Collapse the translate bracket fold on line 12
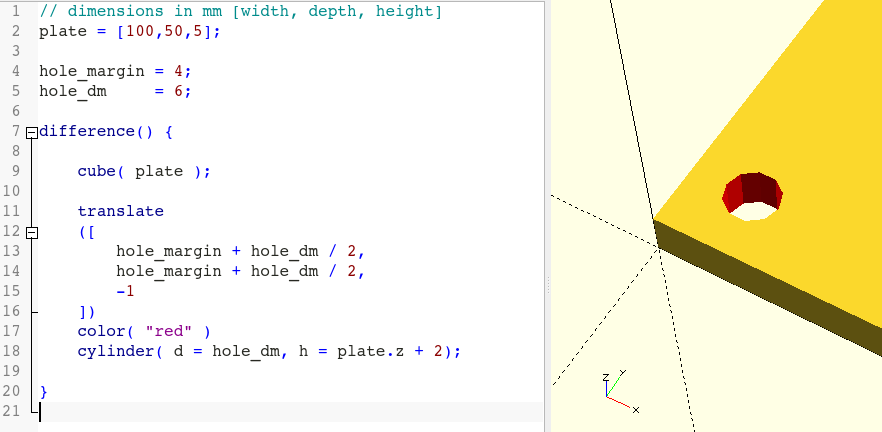The width and height of the screenshot is (882, 432). pos(32,232)
